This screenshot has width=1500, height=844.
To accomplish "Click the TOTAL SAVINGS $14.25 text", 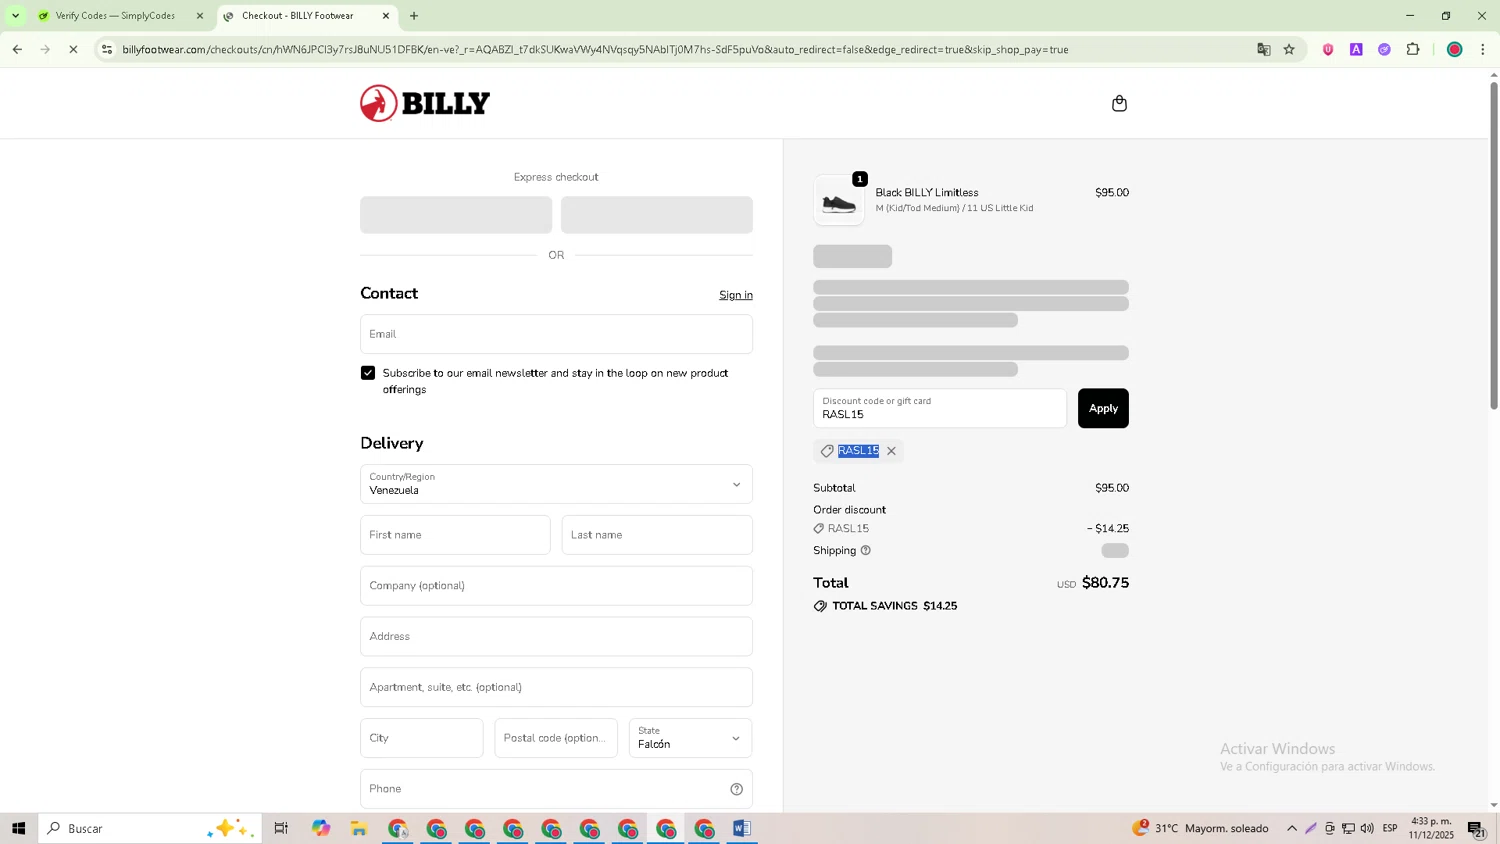I will pos(895,606).
